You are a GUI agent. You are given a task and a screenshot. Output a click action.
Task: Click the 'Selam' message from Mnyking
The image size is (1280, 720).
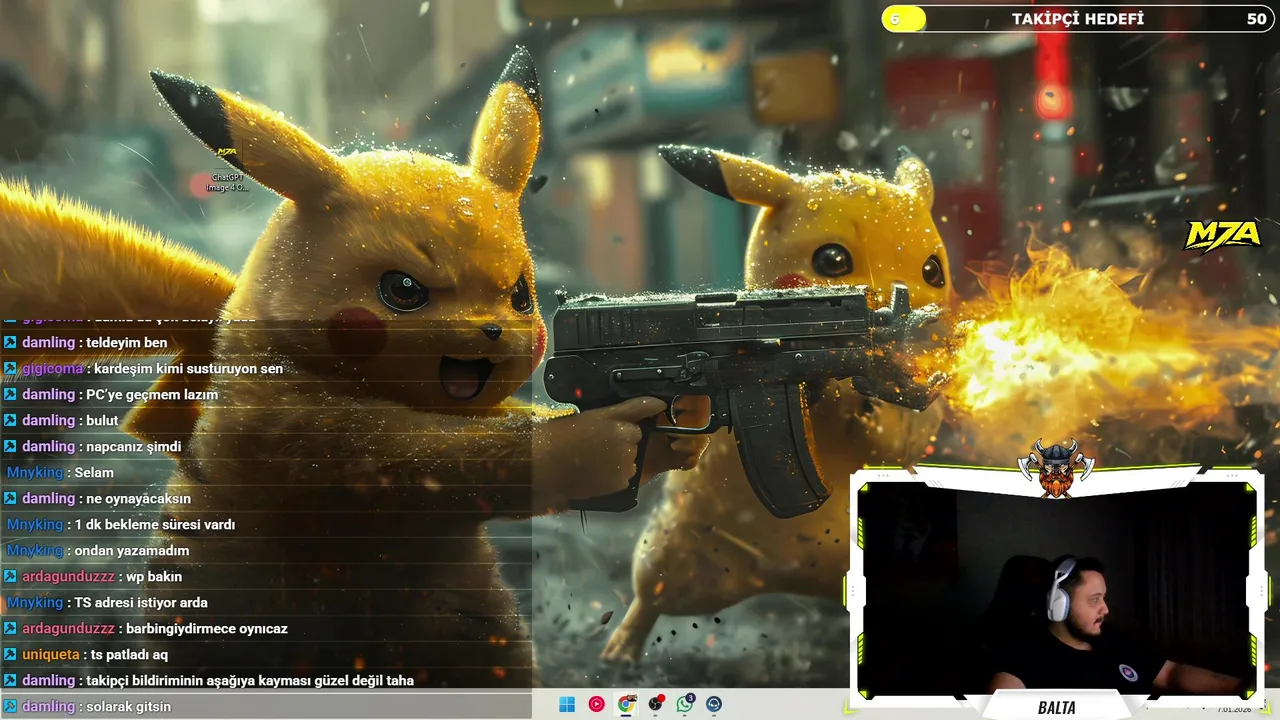[x=94, y=472]
